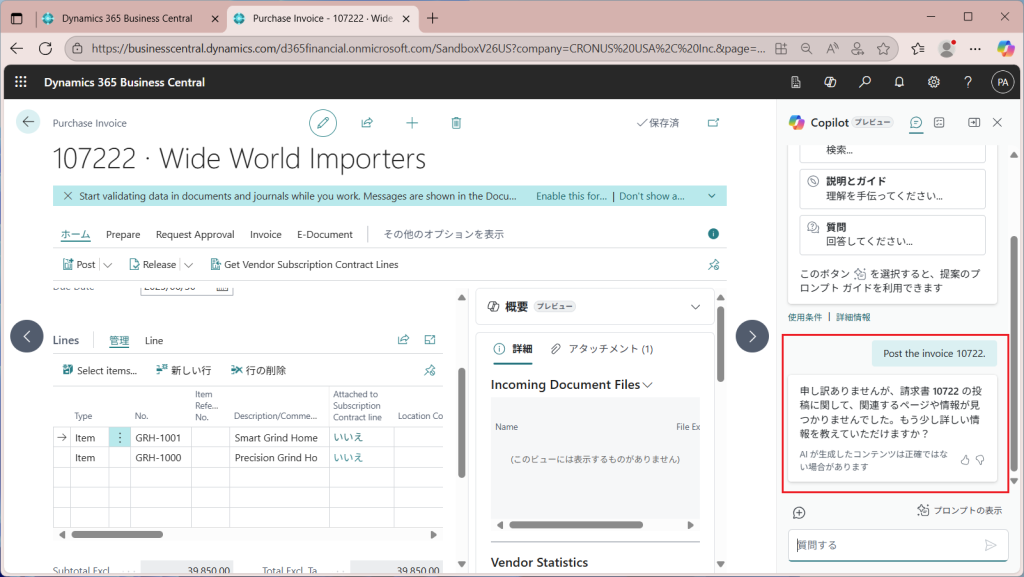Click Select items... in Lines

click(100, 370)
